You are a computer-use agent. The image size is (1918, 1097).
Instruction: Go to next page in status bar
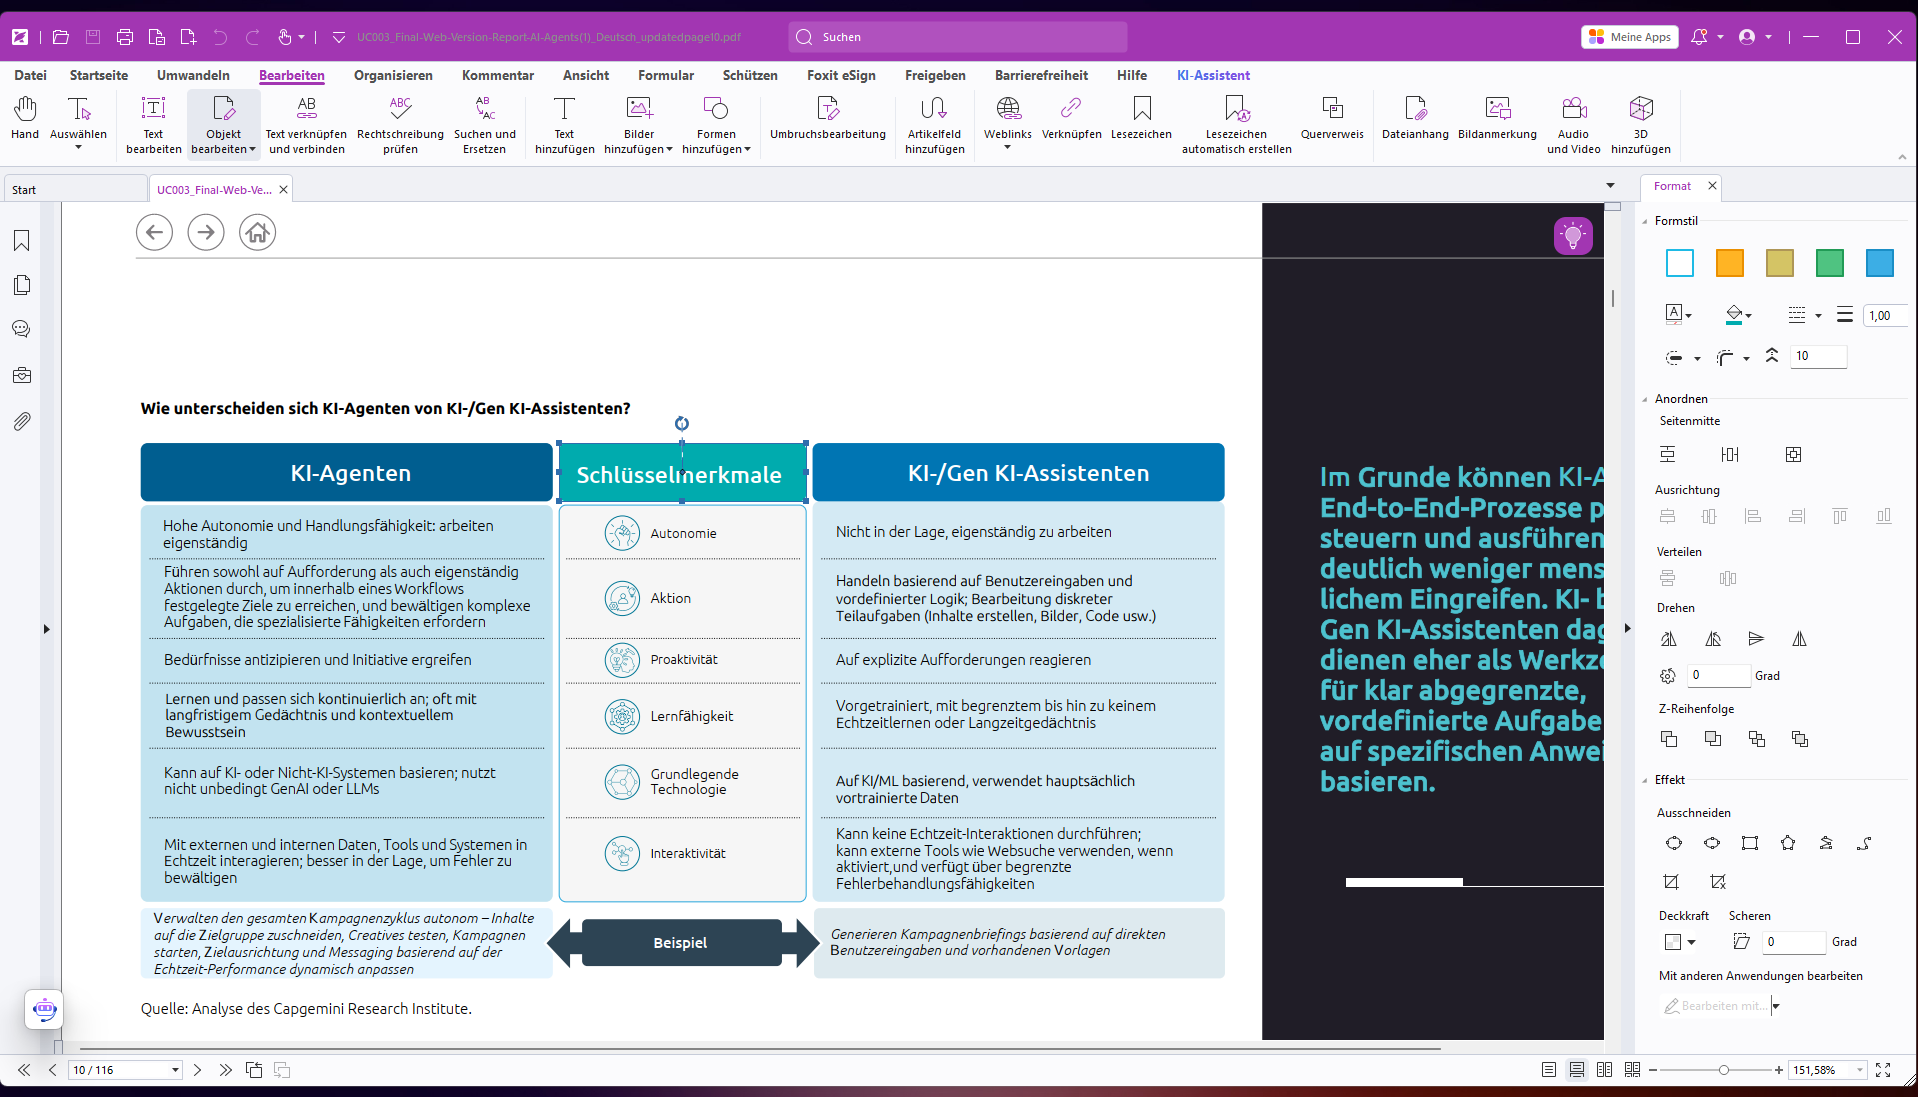[x=198, y=1070]
